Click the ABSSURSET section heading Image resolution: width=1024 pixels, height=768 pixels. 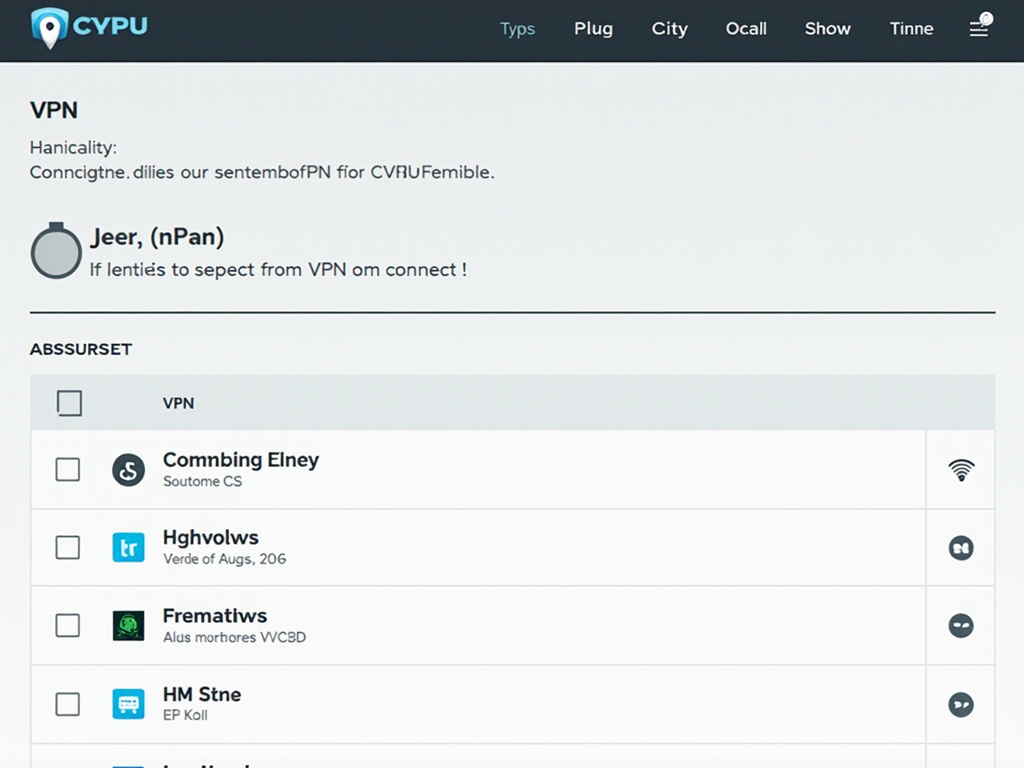[81, 349]
